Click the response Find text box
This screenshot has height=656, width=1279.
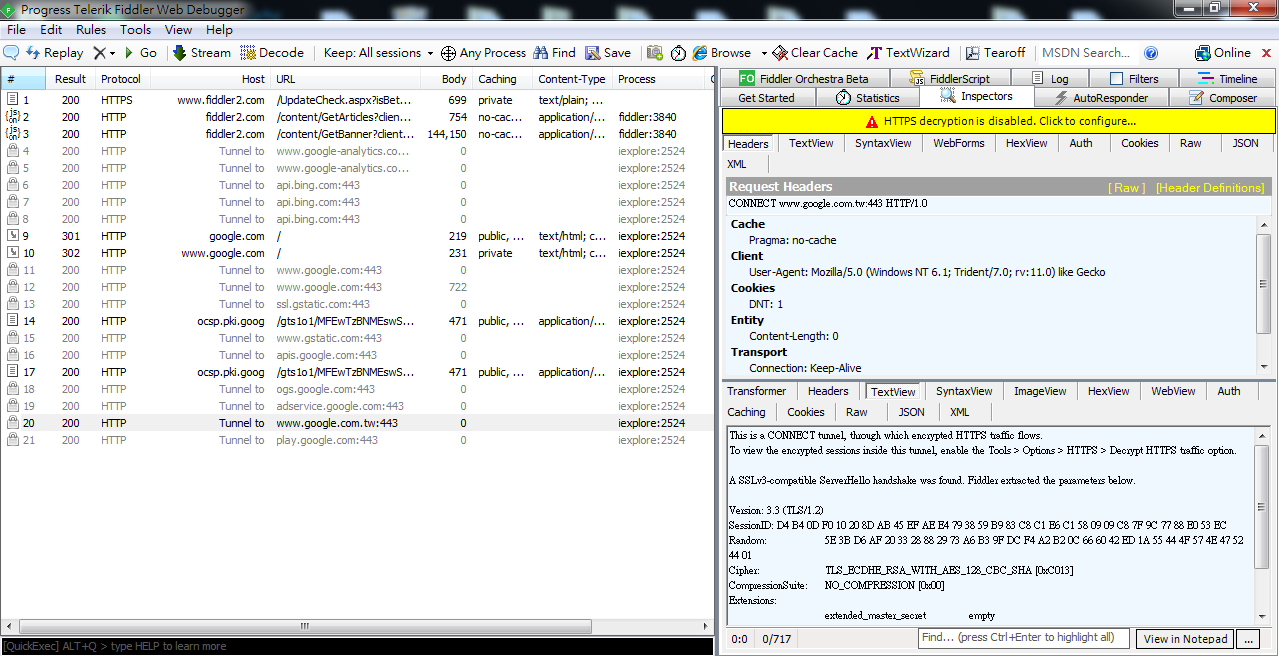[x=1023, y=638]
